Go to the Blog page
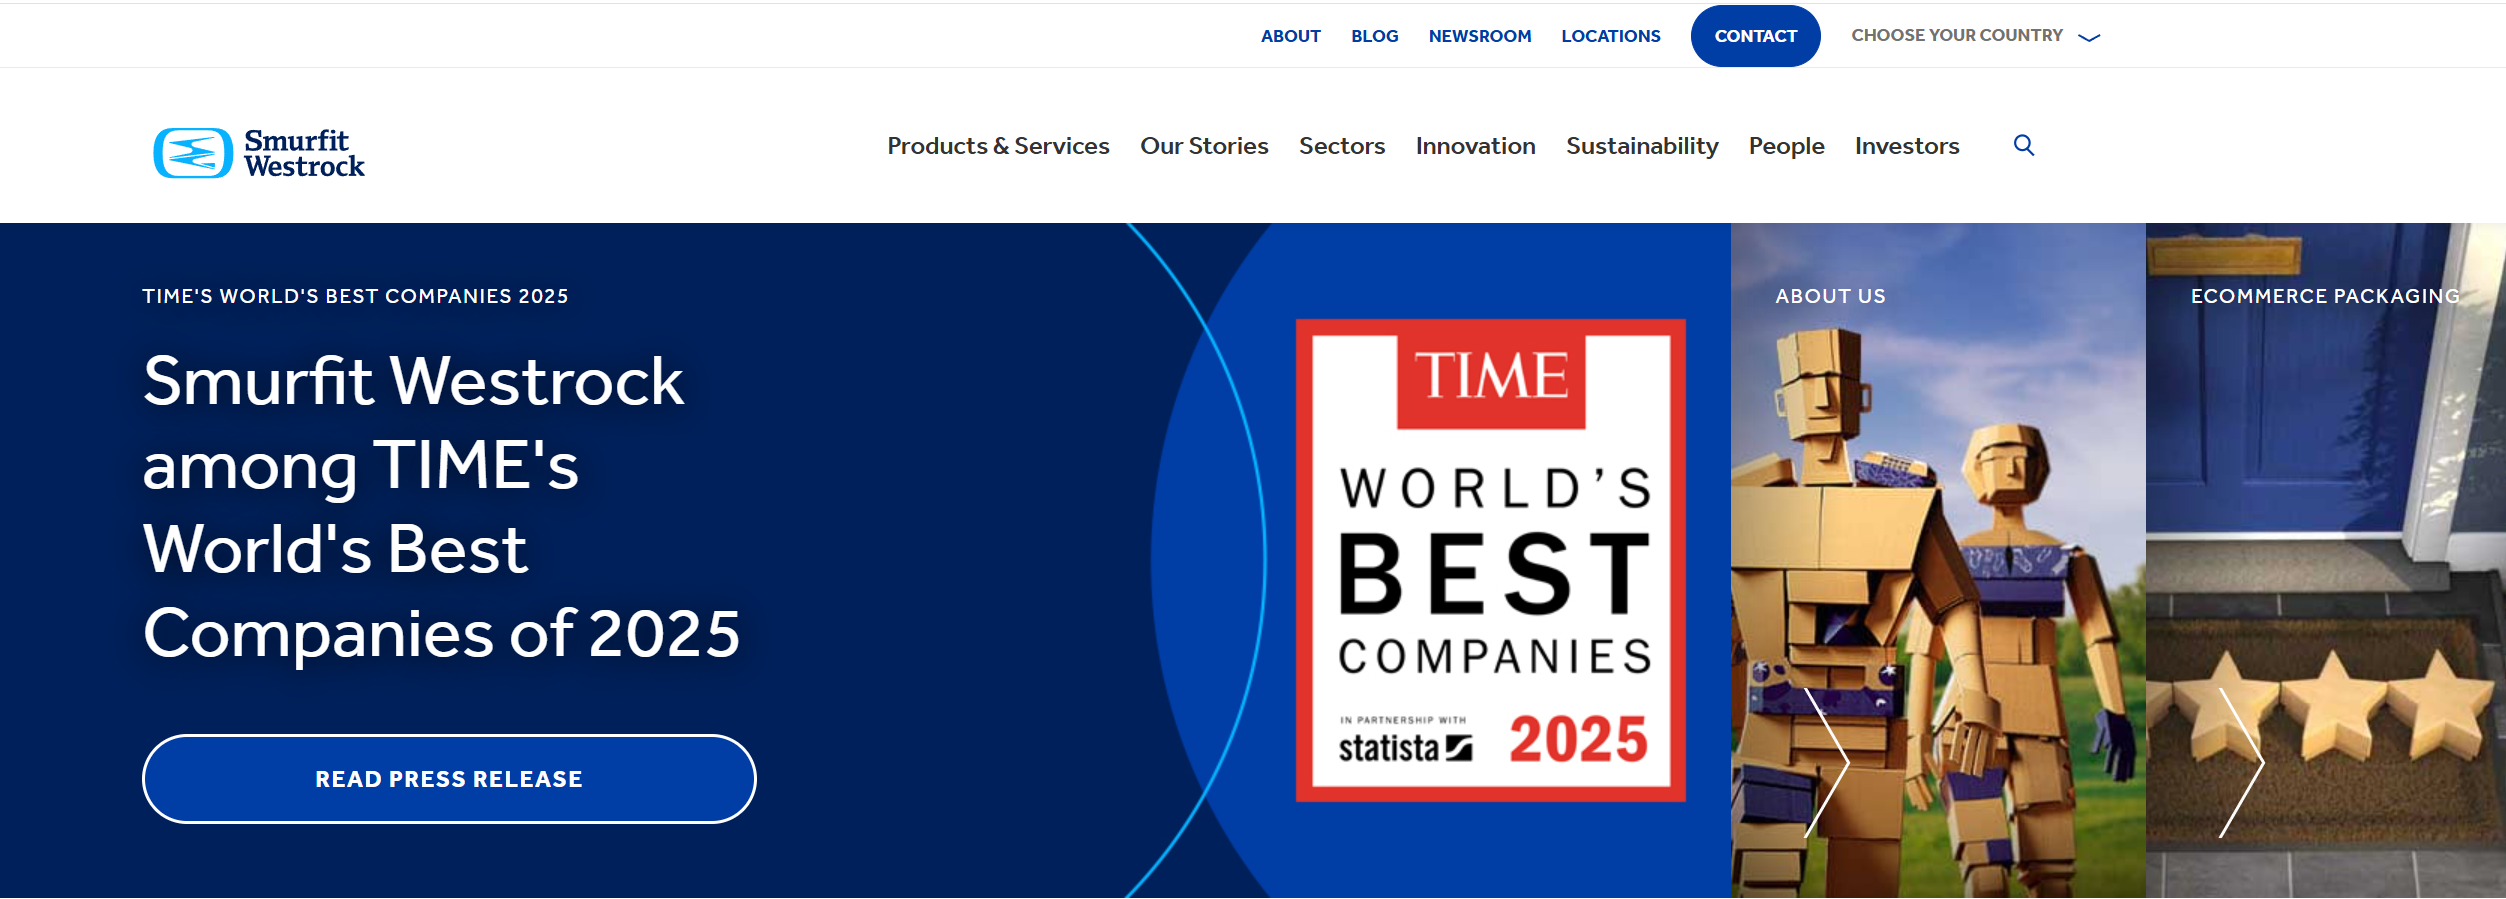The image size is (2506, 899). click(1374, 36)
